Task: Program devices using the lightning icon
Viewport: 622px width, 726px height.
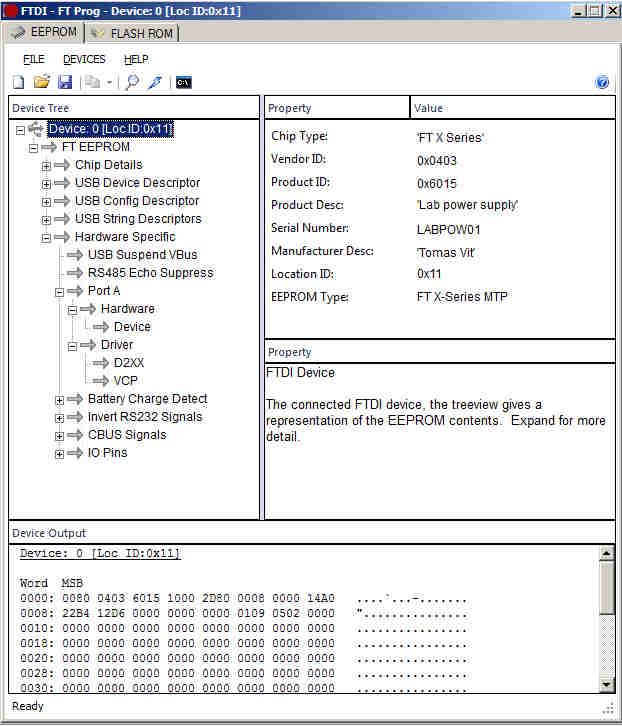Action: (155, 83)
